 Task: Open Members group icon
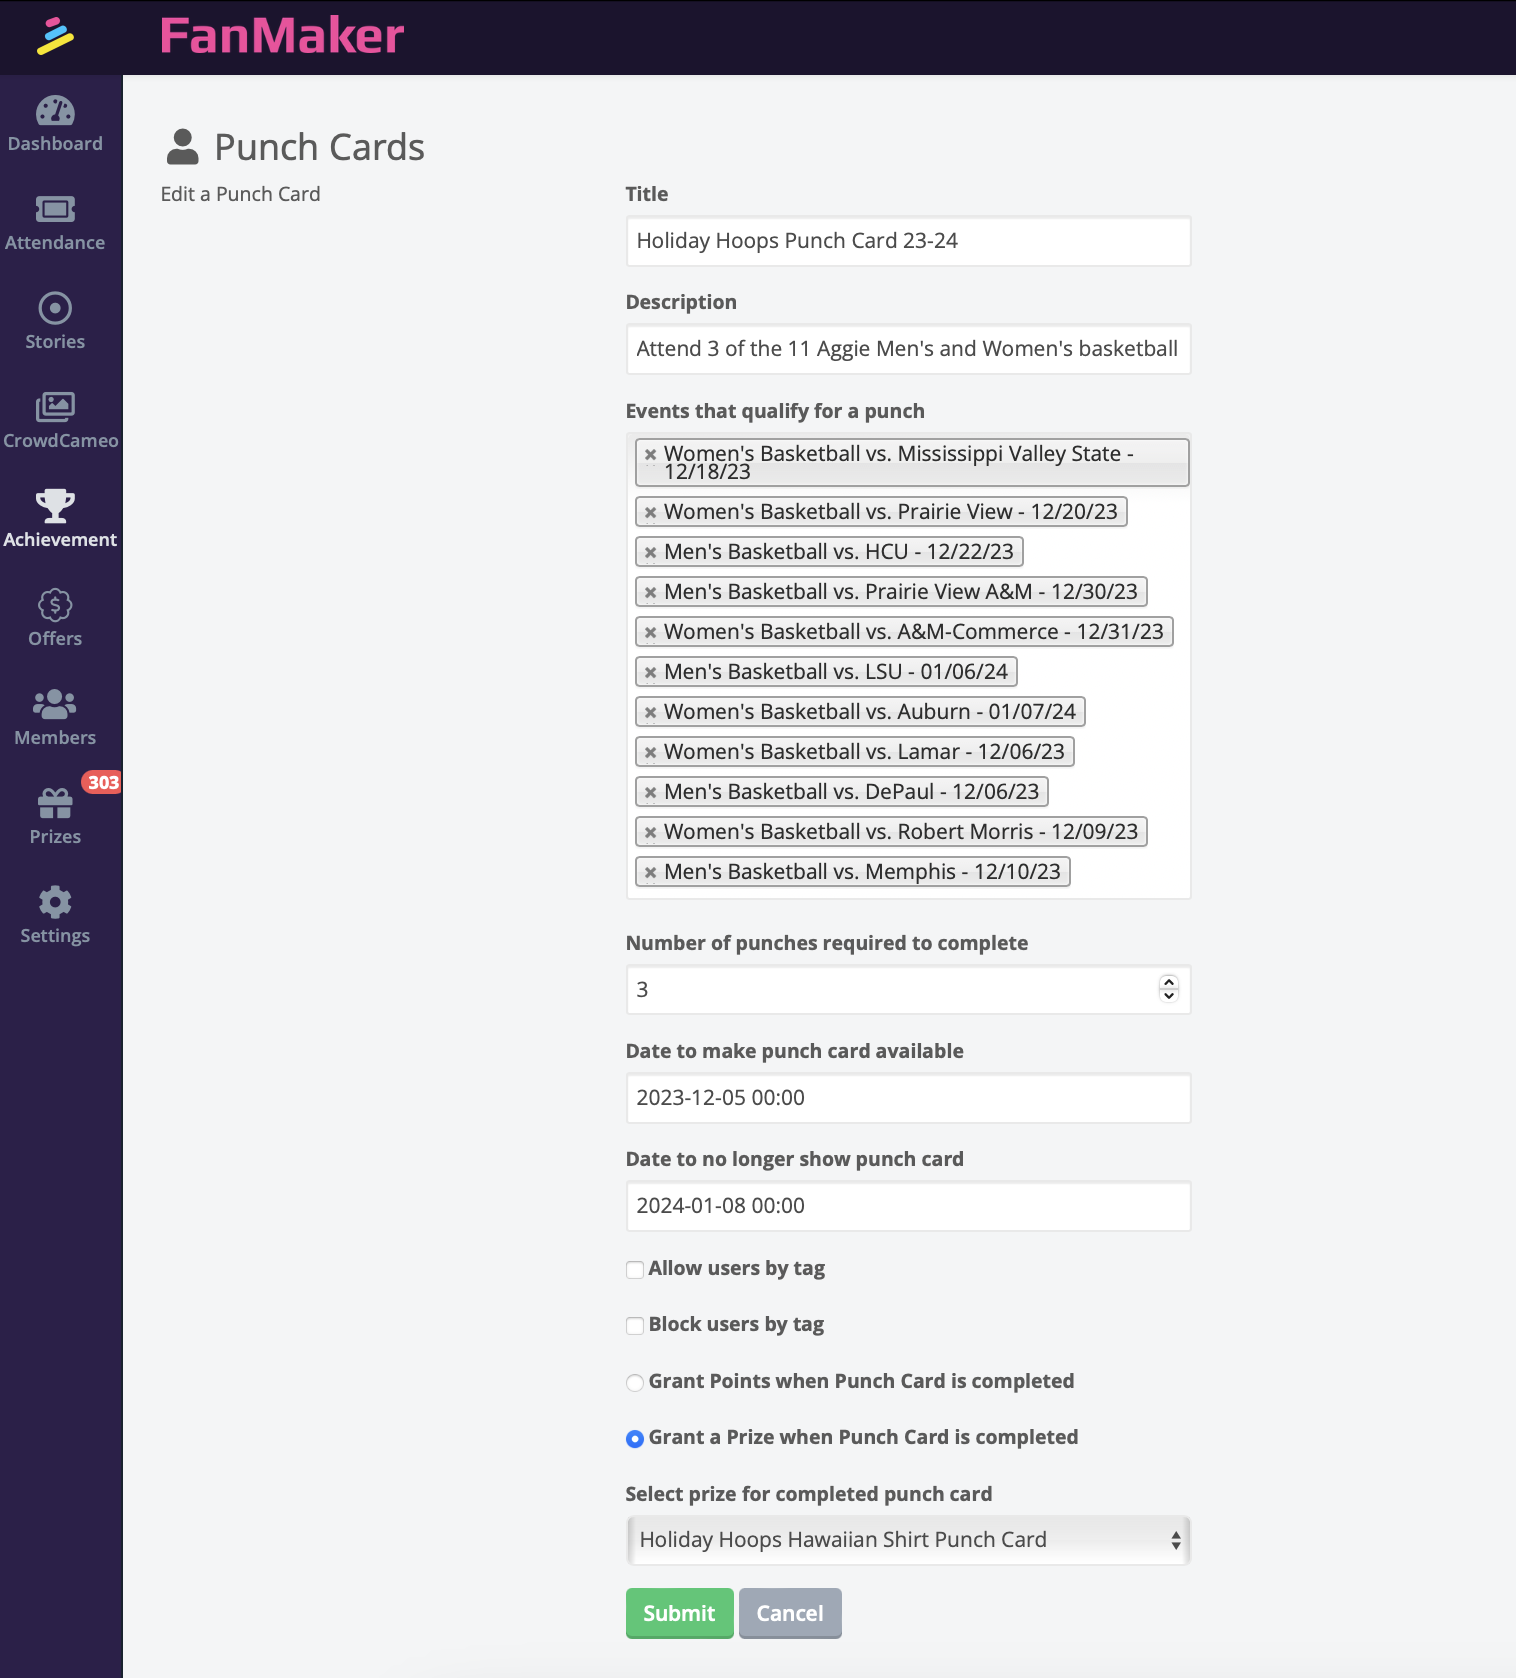click(55, 704)
